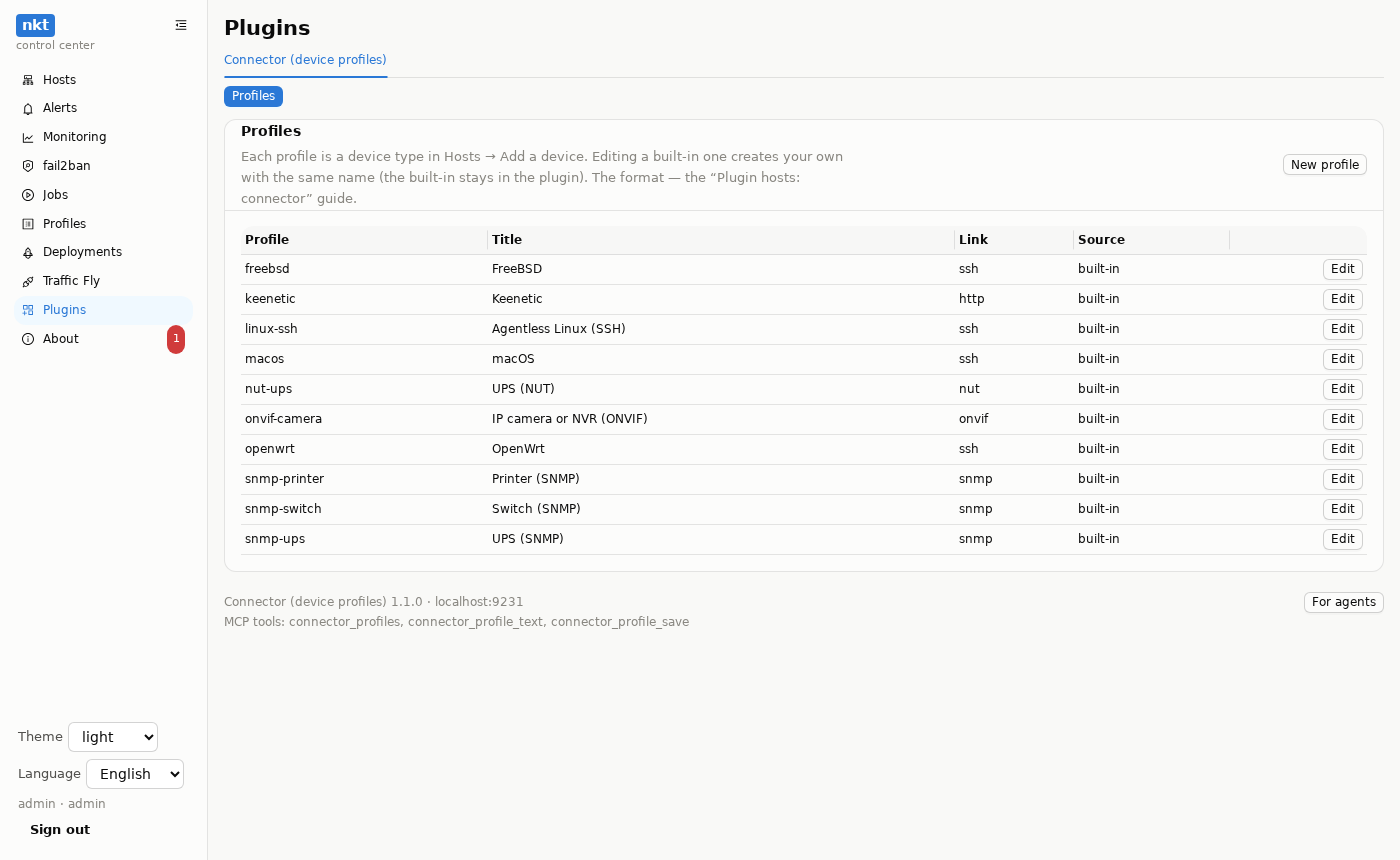Open the Language dropdown
Screen dimensions: 1400x860
(135, 774)
